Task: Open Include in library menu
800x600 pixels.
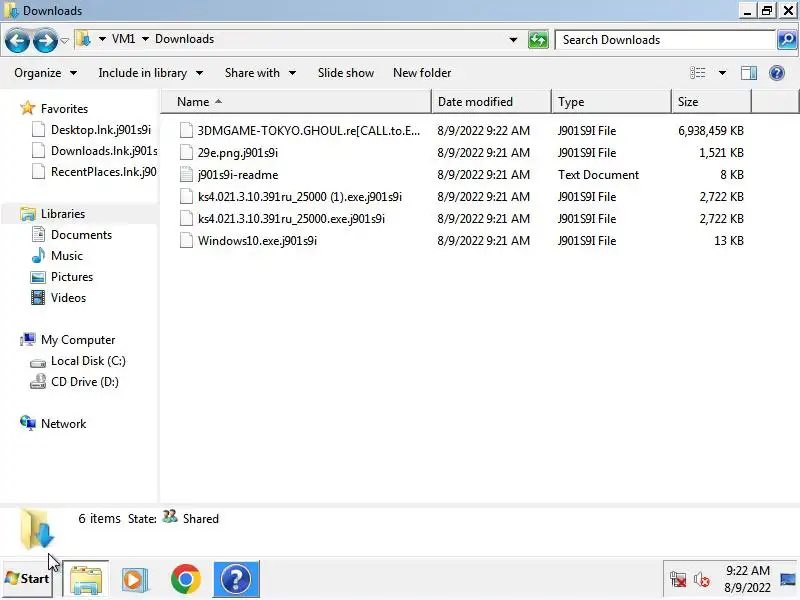Action: point(151,73)
